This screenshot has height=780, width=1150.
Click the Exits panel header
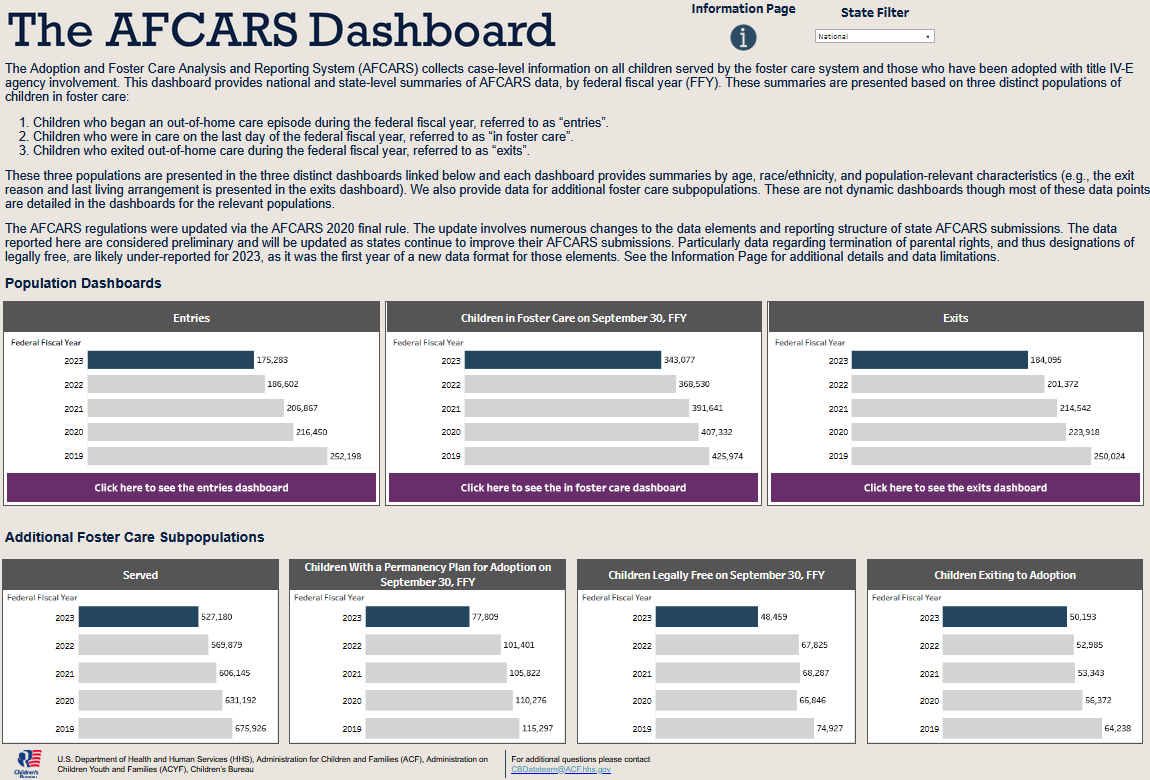955,318
